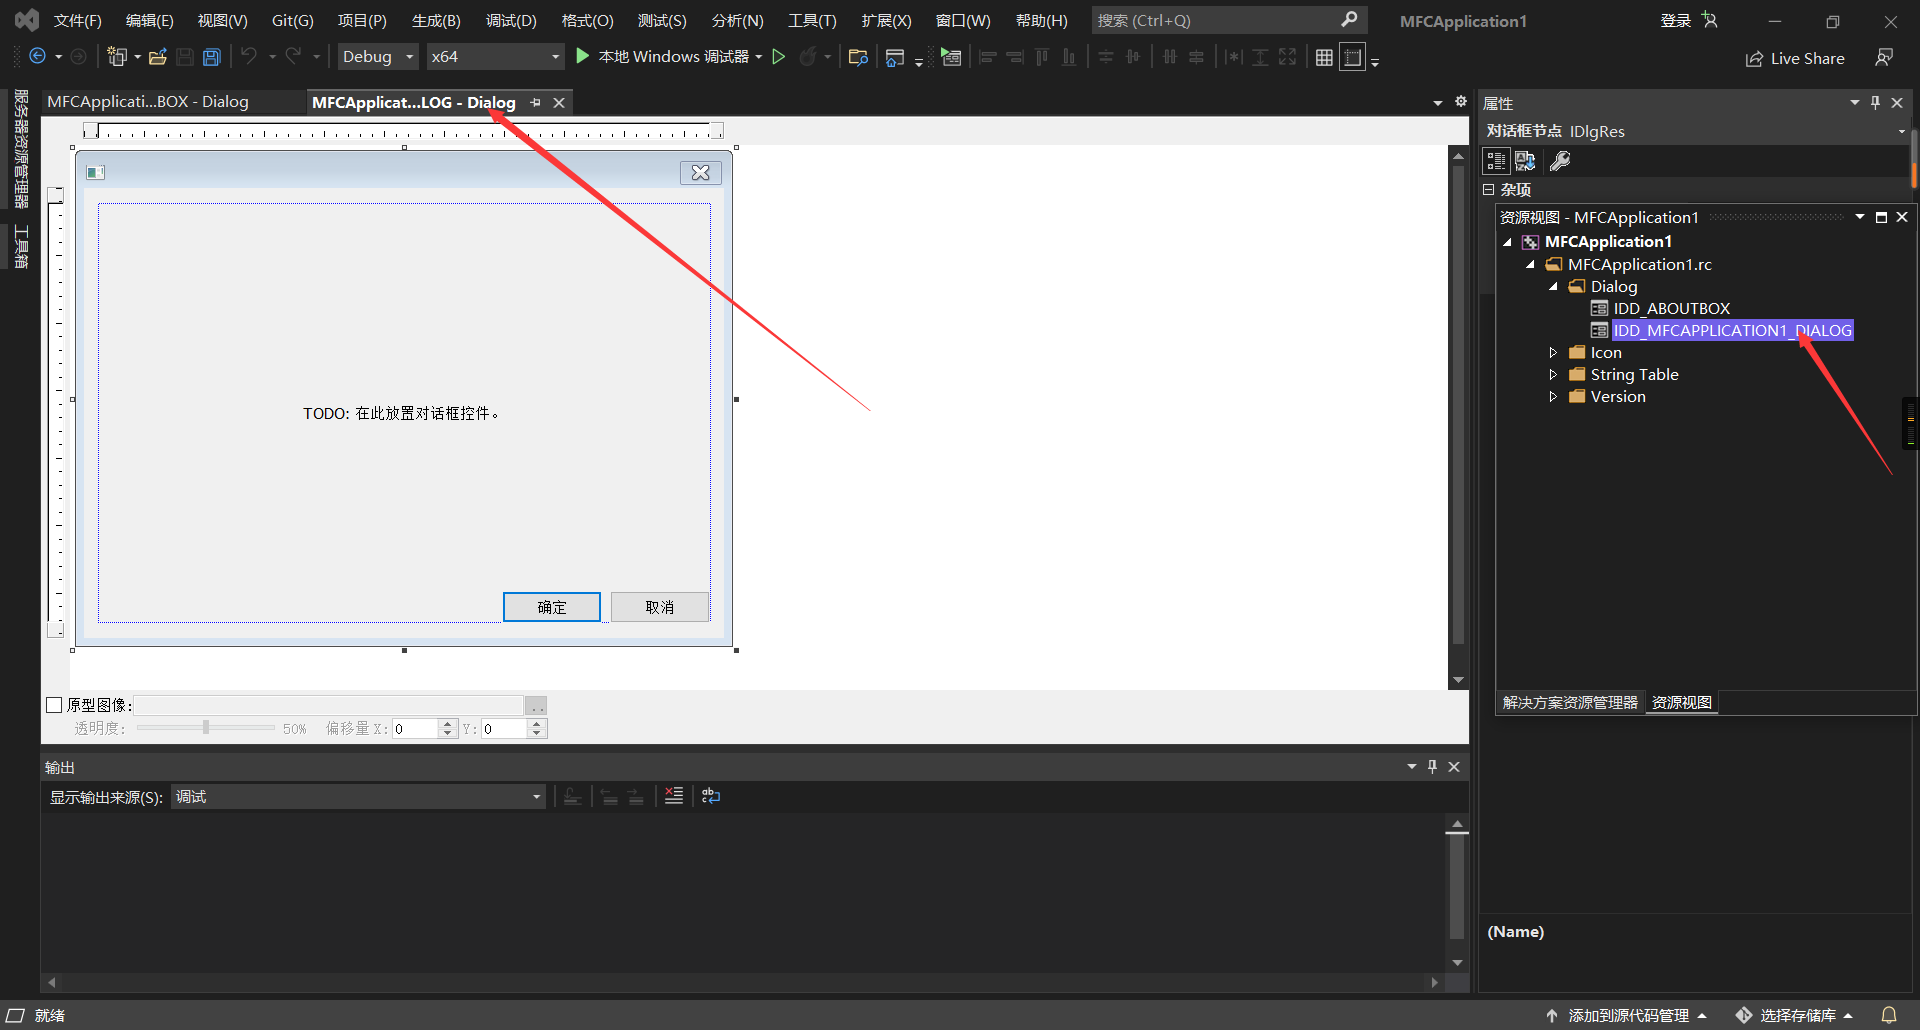Click the dialog preview close X button
The image size is (1920, 1030).
click(701, 172)
